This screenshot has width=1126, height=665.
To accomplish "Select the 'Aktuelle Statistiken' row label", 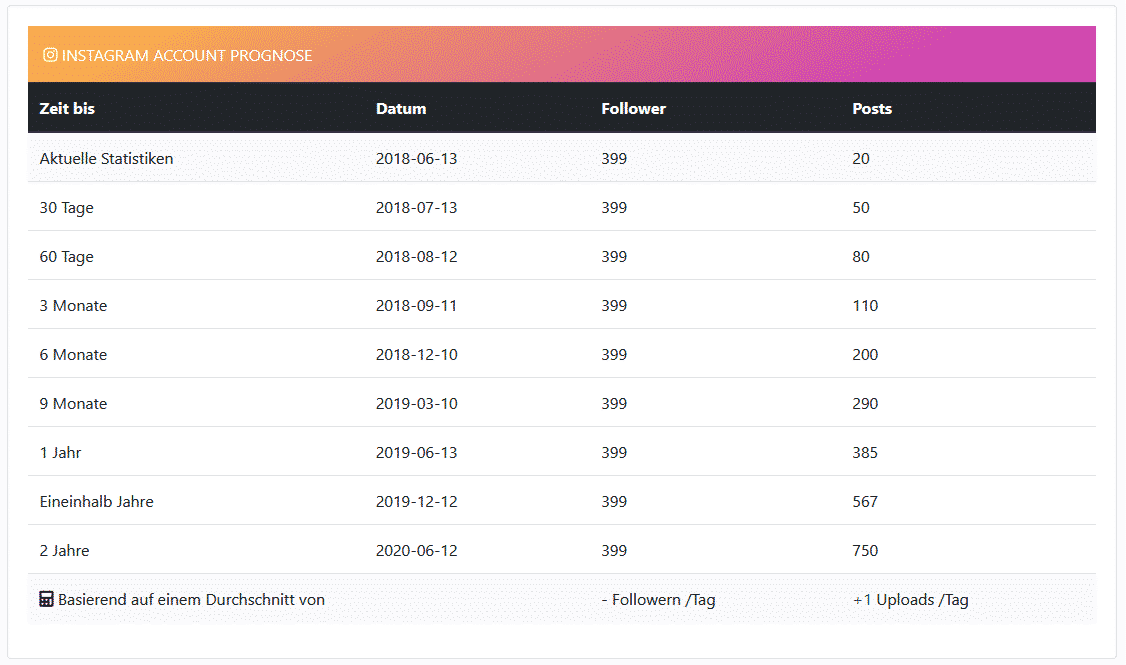I will [x=106, y=159].
